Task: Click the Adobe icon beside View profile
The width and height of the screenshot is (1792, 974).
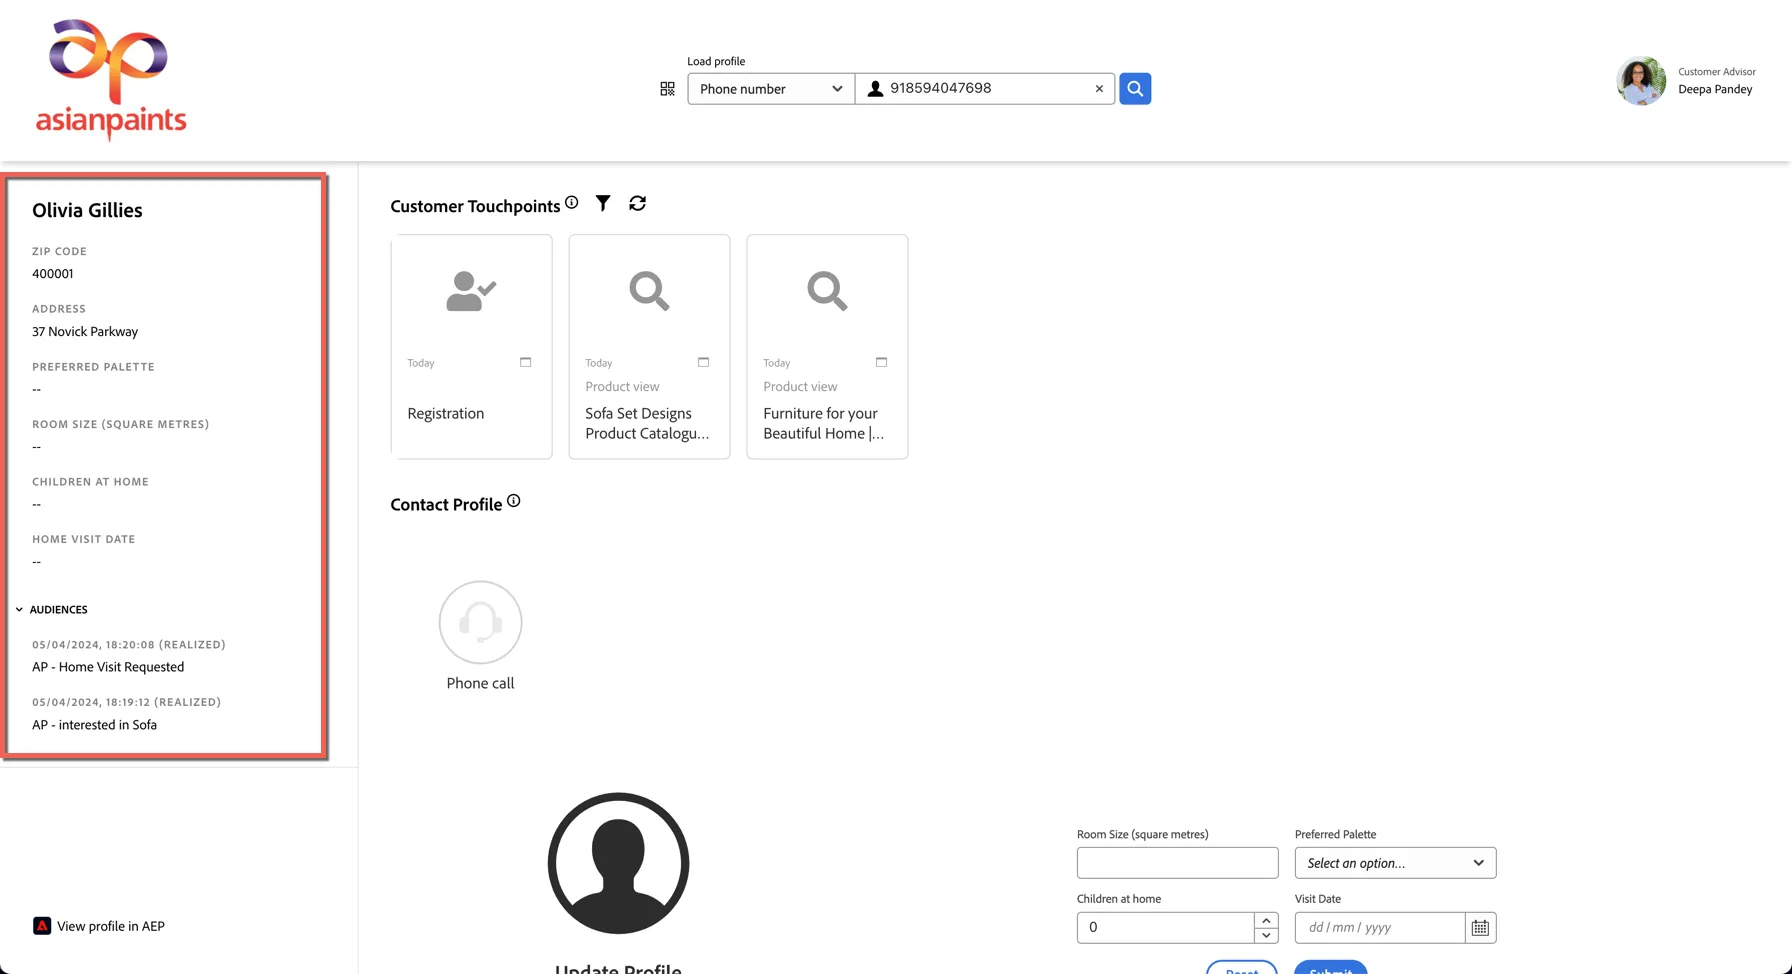Action: [x=42, y=926]
